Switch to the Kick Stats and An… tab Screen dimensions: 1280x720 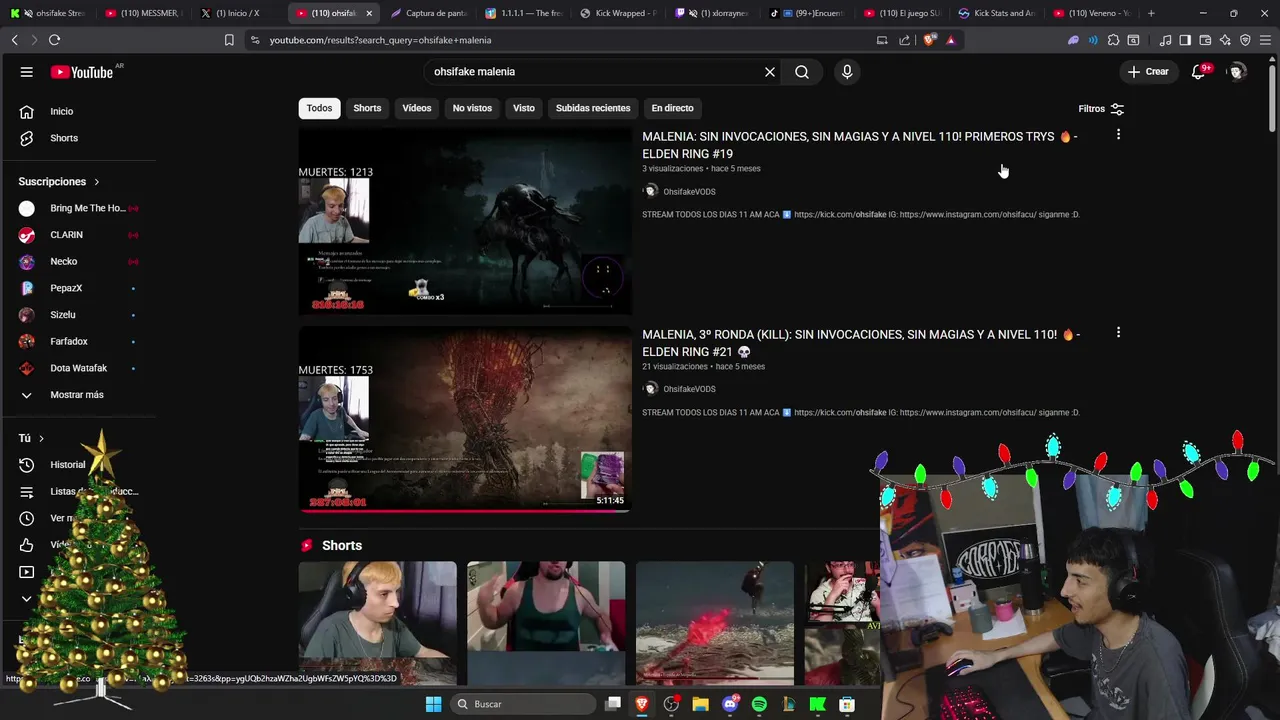(x=997, y=13)
